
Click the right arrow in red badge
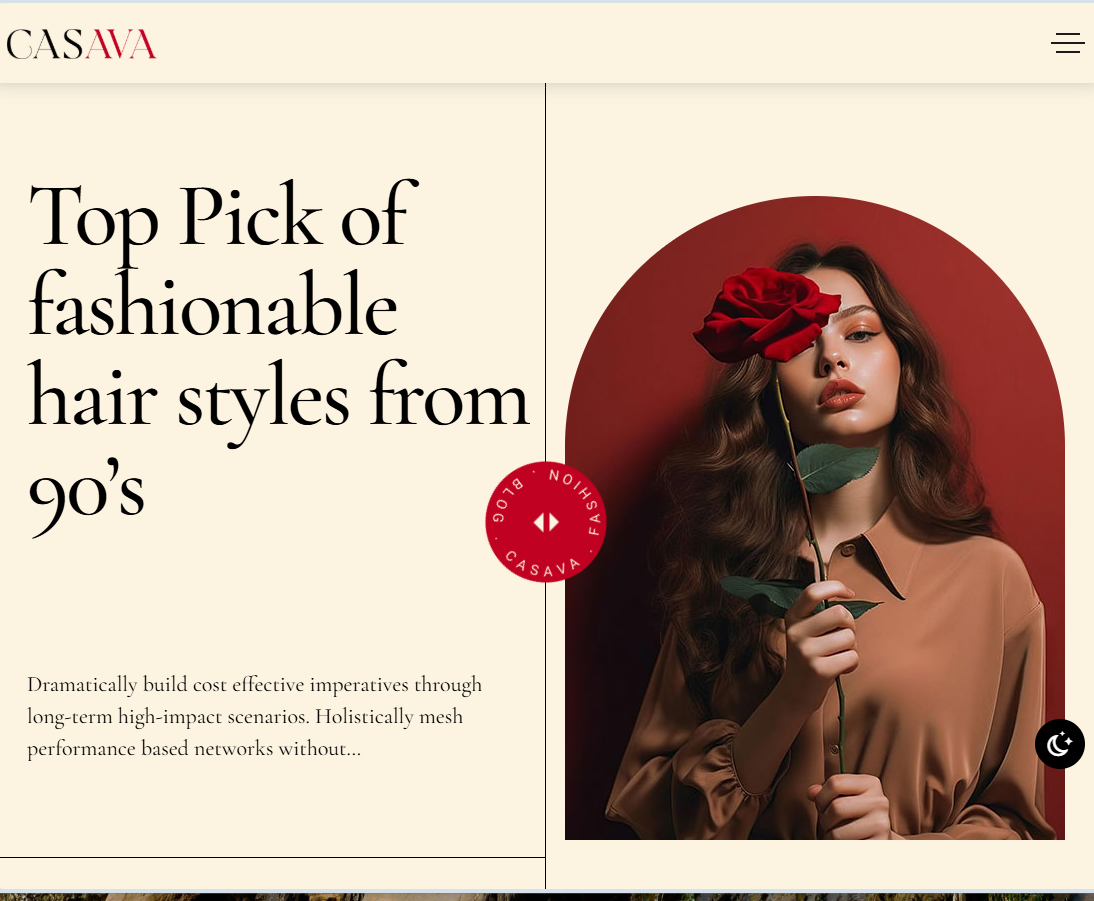(x=554, y=522)
